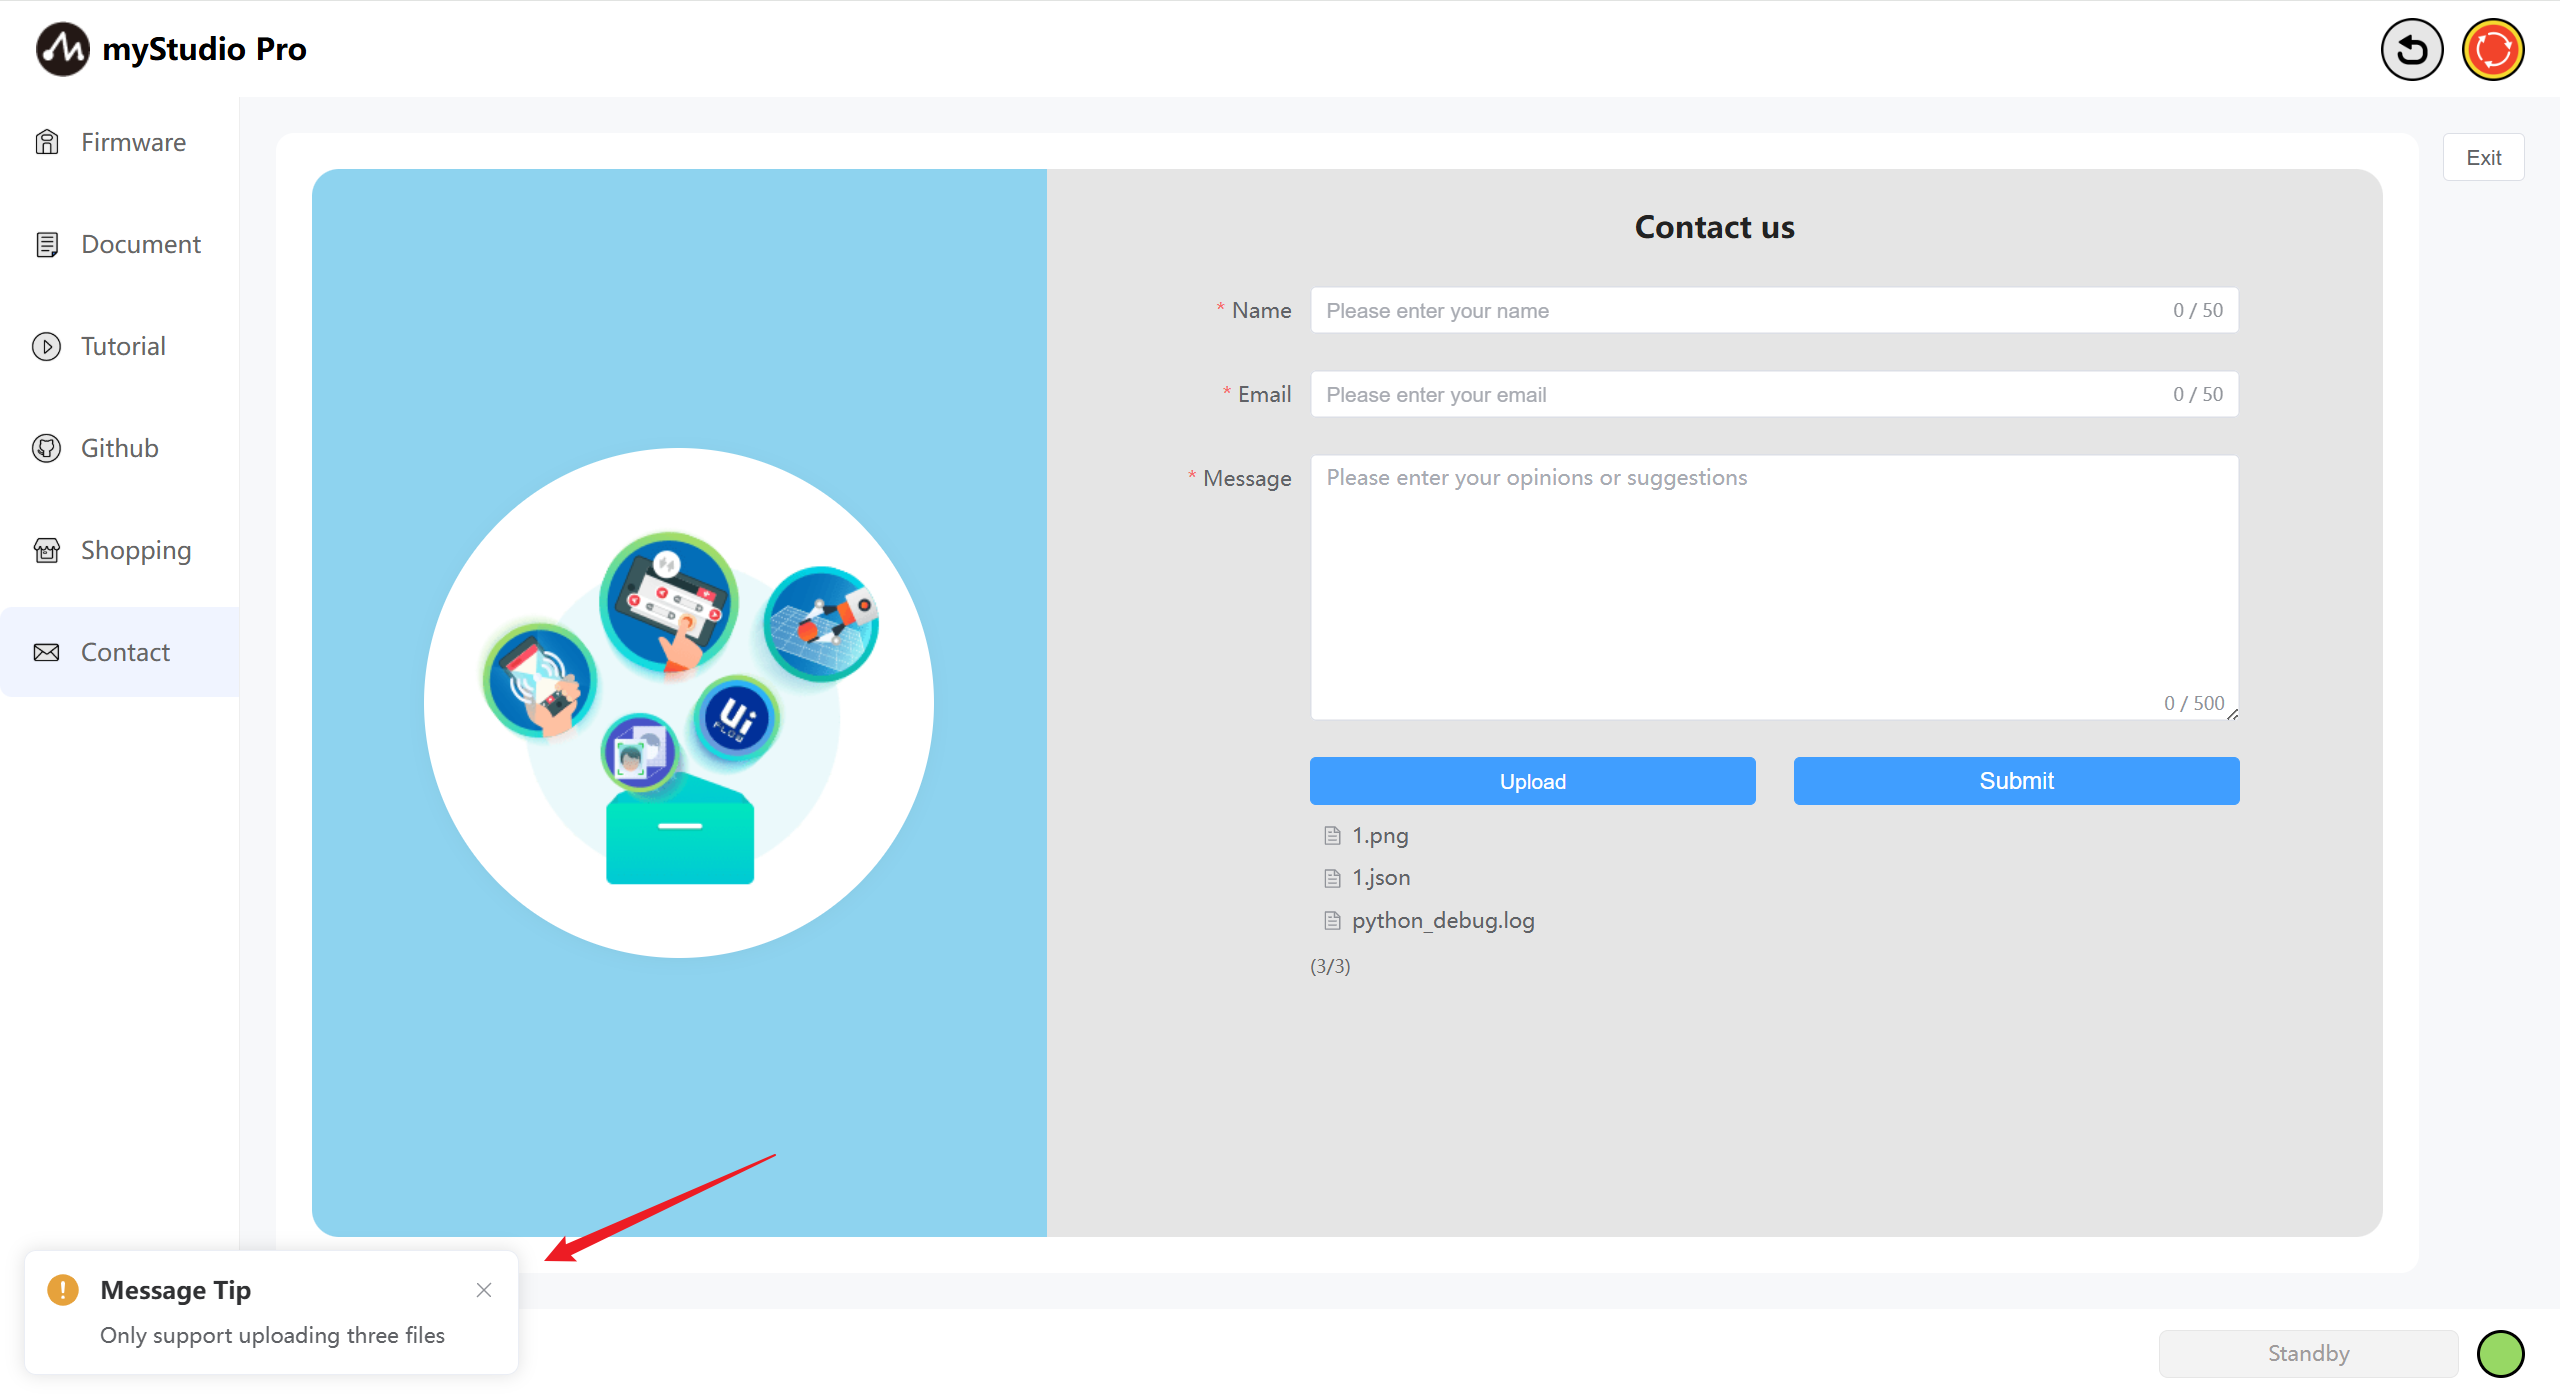This screenshot has width=2560, height=1398.
Task: Click the Firmware sidebar icon
Action: point(47,142)
